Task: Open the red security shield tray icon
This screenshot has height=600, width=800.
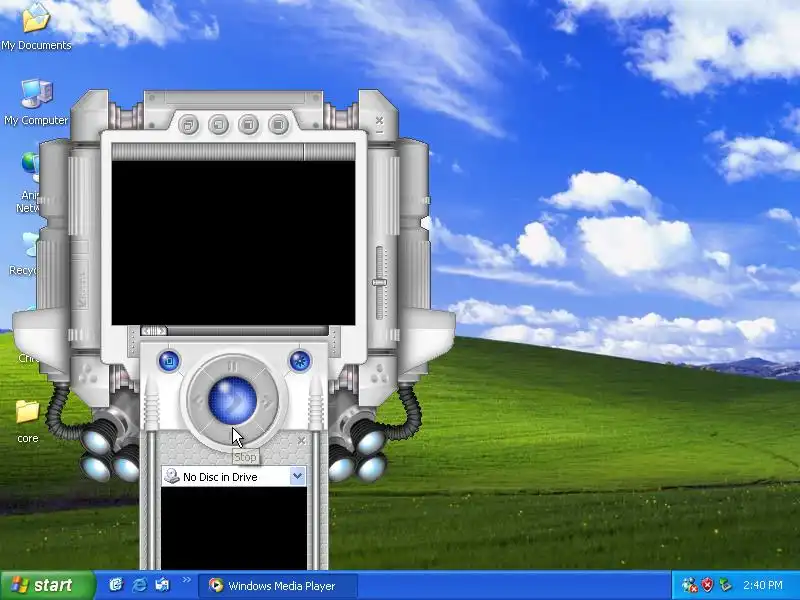Action: coord(707,585)
